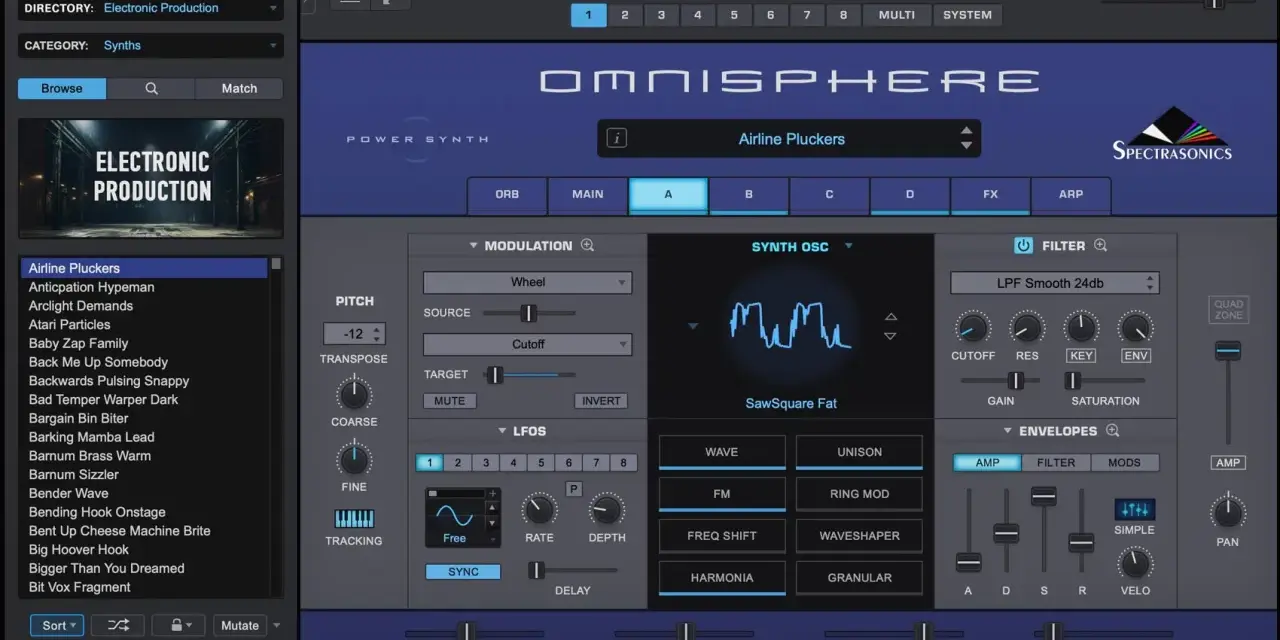Open the Wheel modulation source dropdown
Viewport: 1280px width, 640px height.
pyautogui.click(x=527, y=282)
